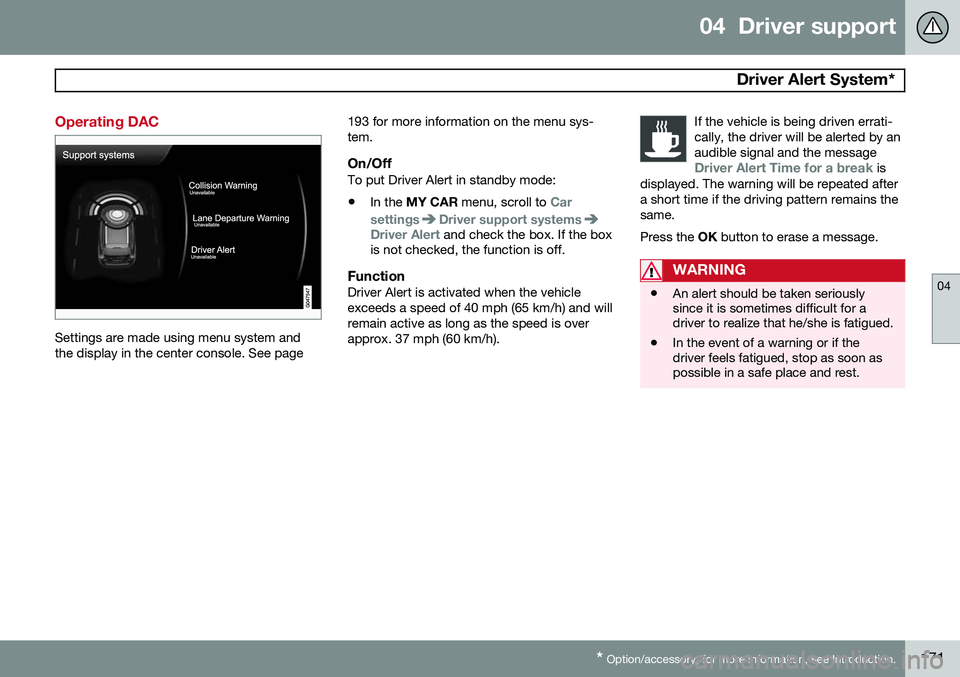Click the '193 for more information' text
Viewport: 960px width, 677px height.
point(470,129)
